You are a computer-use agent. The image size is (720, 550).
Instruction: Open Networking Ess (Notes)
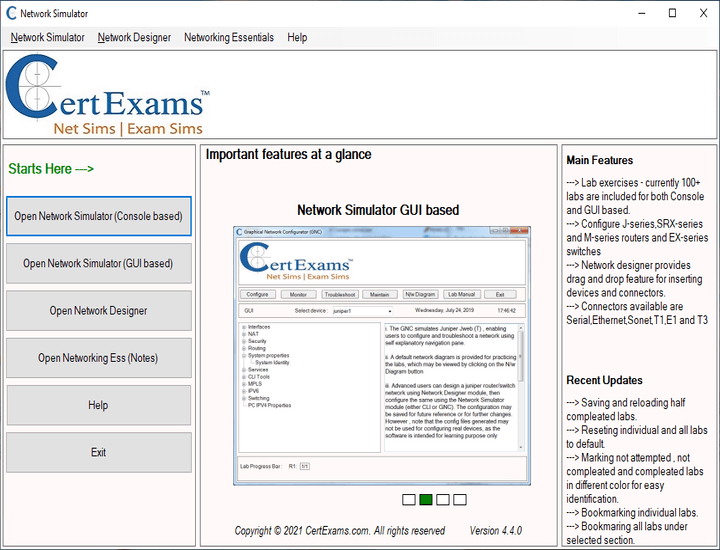[99, 358]
